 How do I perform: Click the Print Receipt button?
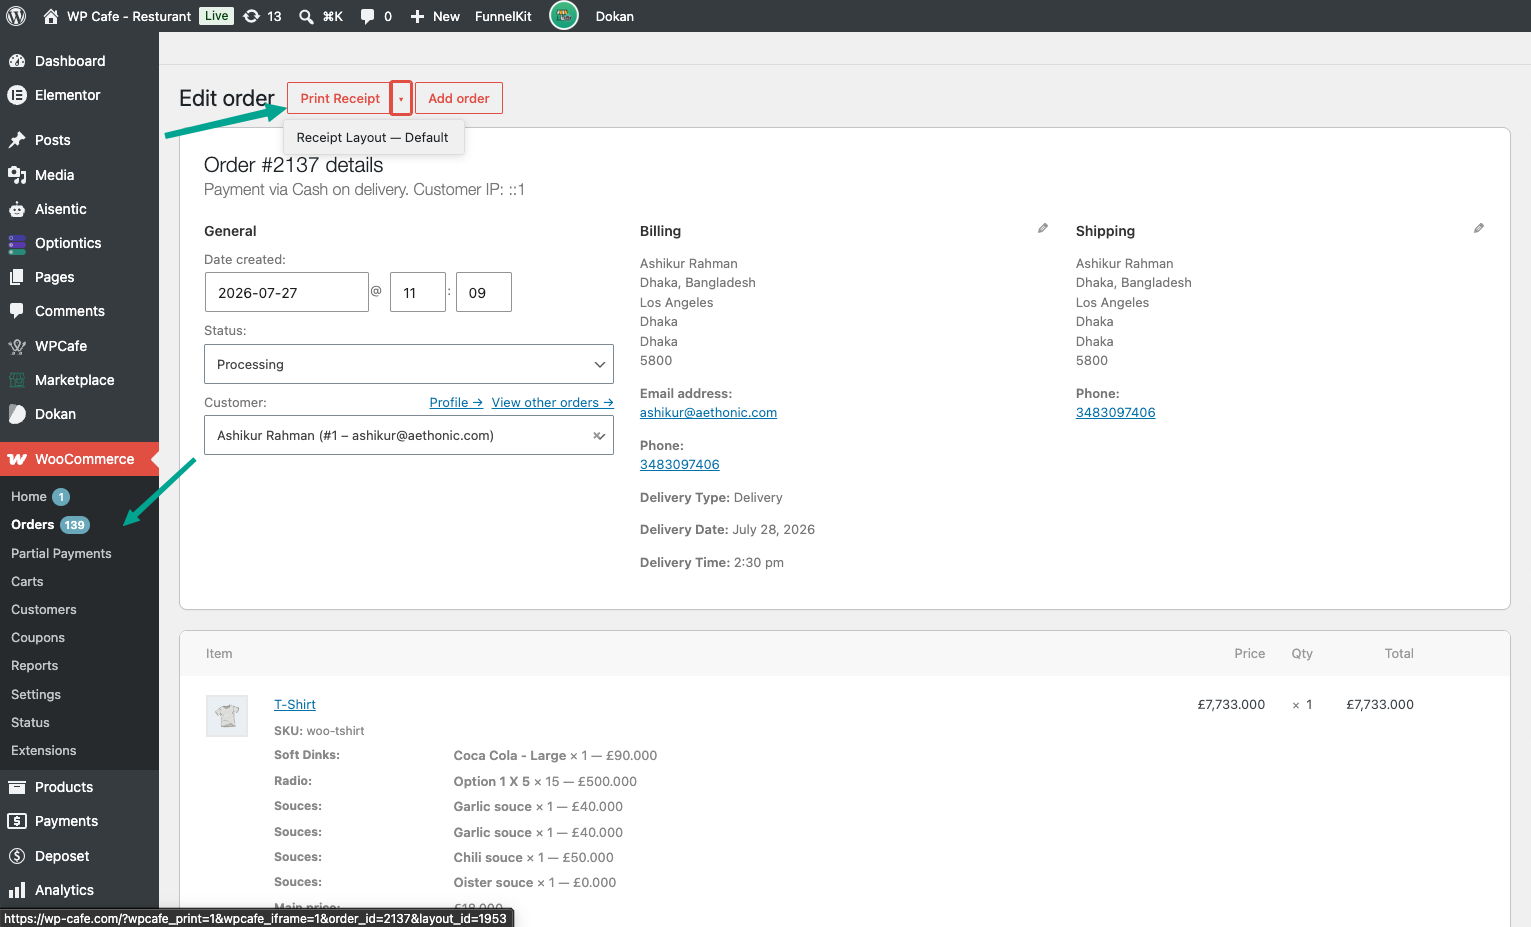[339, 98]
